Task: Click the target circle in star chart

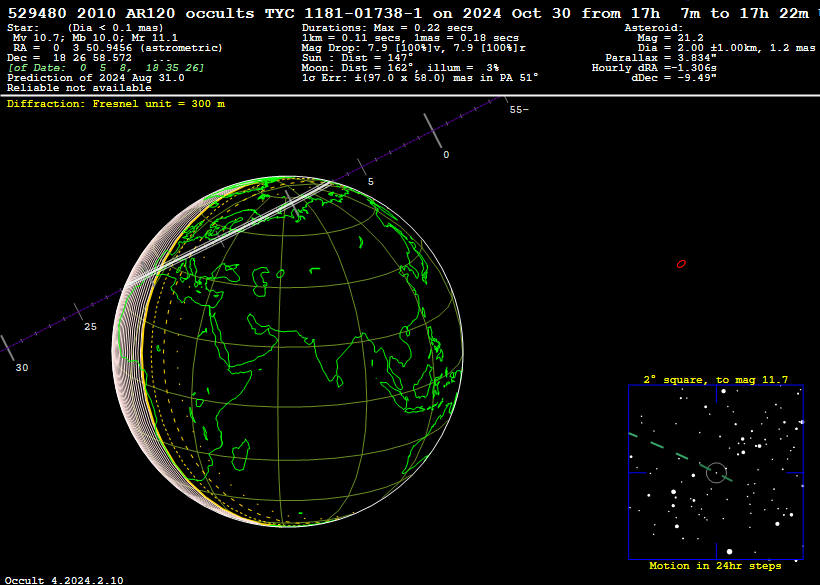Action: tap(716, 473)
